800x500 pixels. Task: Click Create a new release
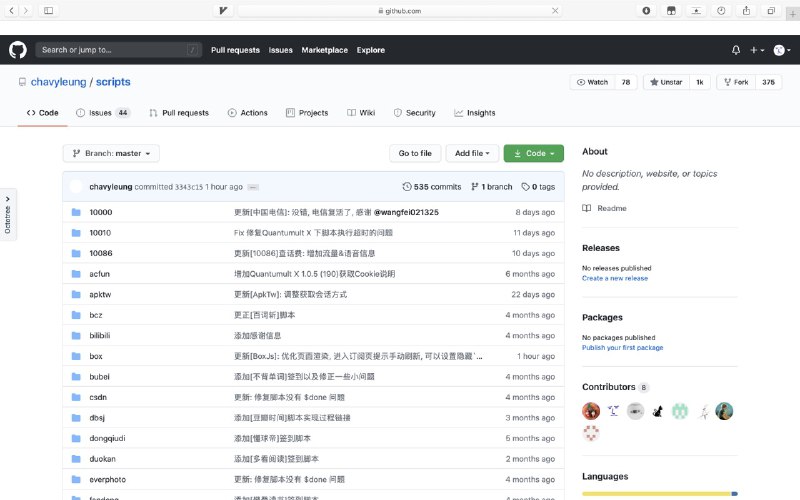(615, 278)
